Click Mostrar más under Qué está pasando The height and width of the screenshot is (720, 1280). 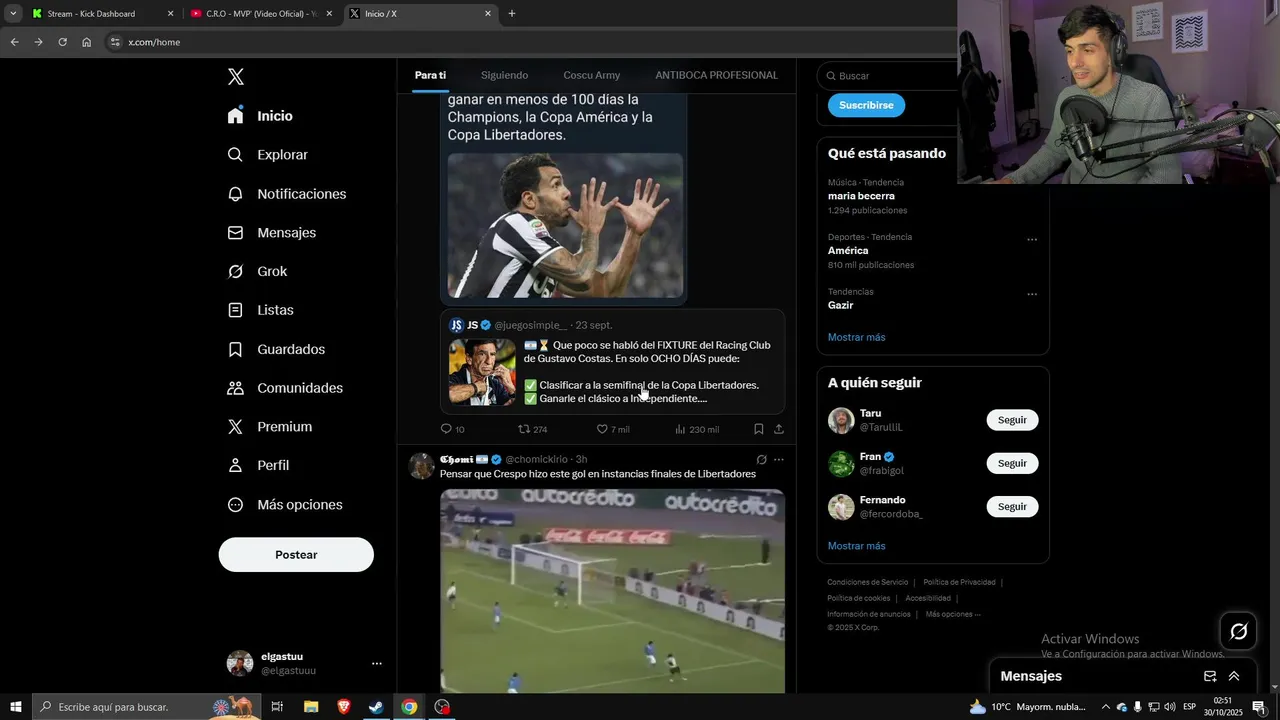pyautogui.click(x=857, y=337)
